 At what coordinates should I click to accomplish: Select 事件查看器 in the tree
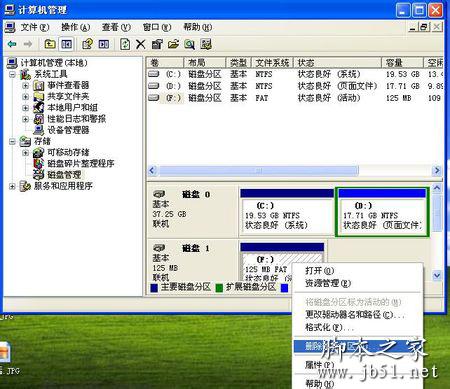pos(68,85)
